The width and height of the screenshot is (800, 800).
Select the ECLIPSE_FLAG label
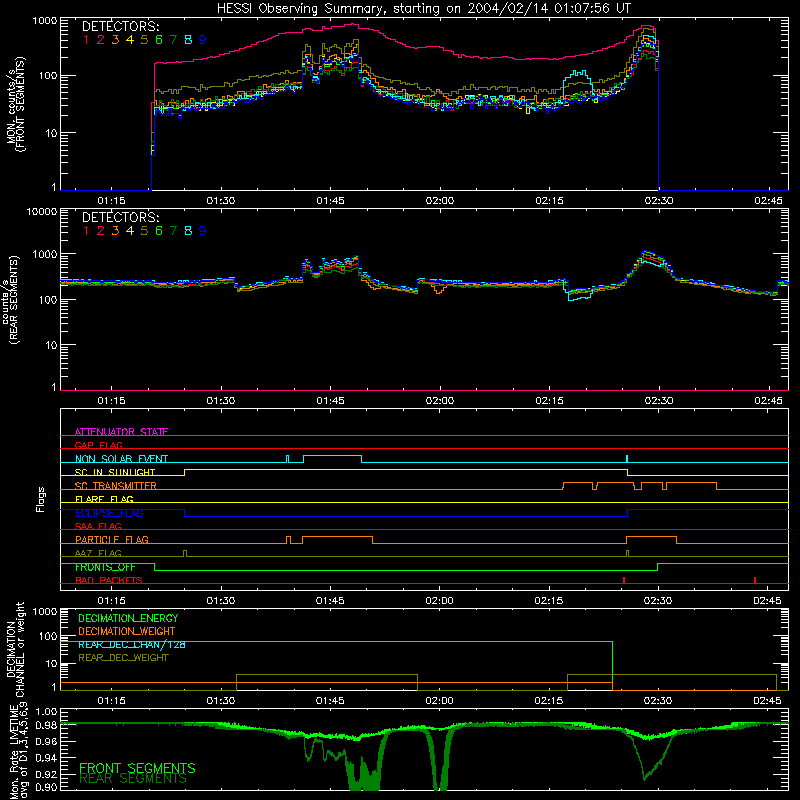[109, 513]
